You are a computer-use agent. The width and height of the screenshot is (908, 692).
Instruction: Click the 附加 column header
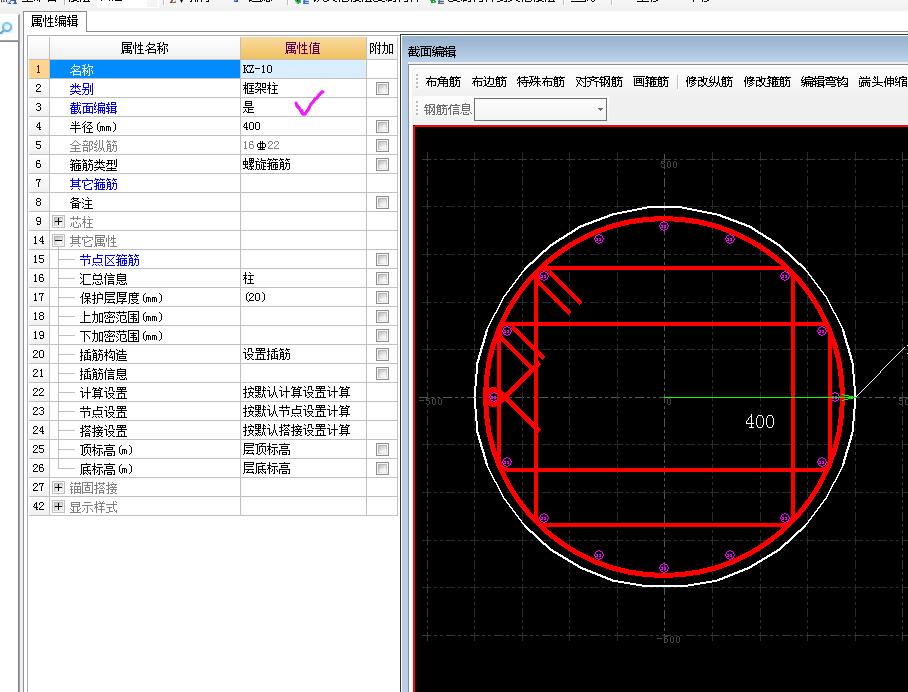coord(382,48)
